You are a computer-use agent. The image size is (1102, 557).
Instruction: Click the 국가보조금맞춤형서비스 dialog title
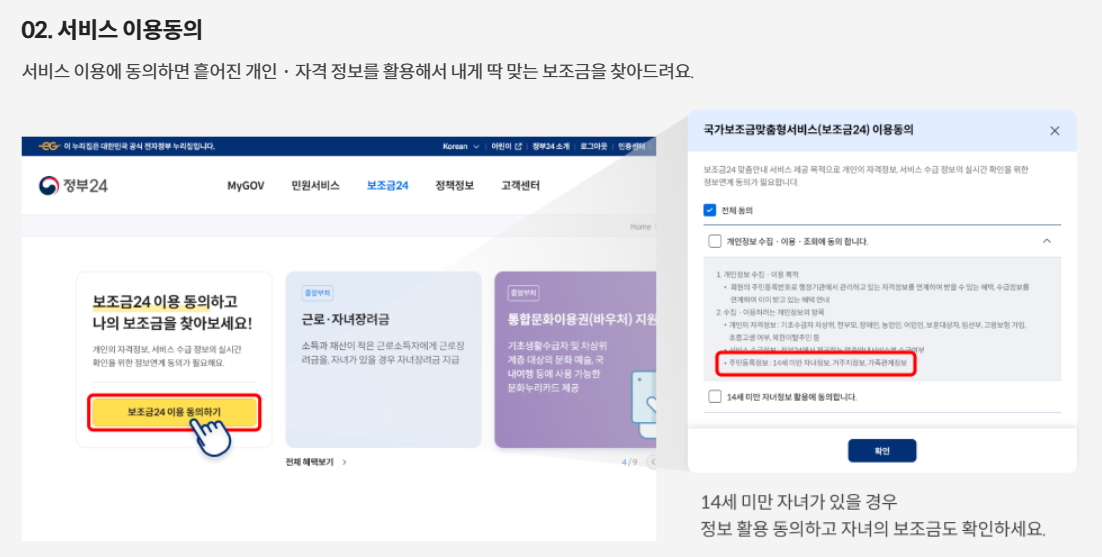(808, 130)
